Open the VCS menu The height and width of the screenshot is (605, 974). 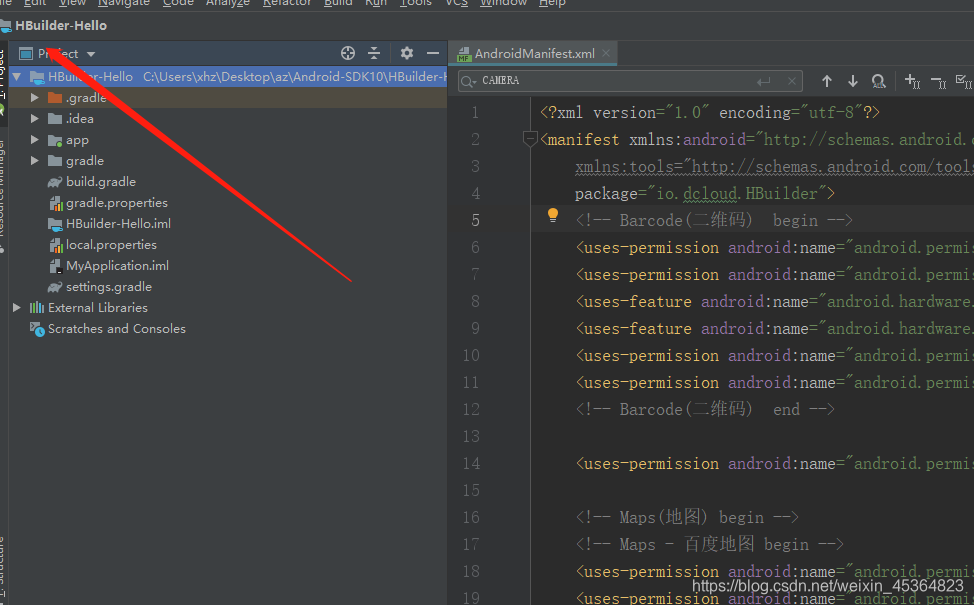coord(457,3)
